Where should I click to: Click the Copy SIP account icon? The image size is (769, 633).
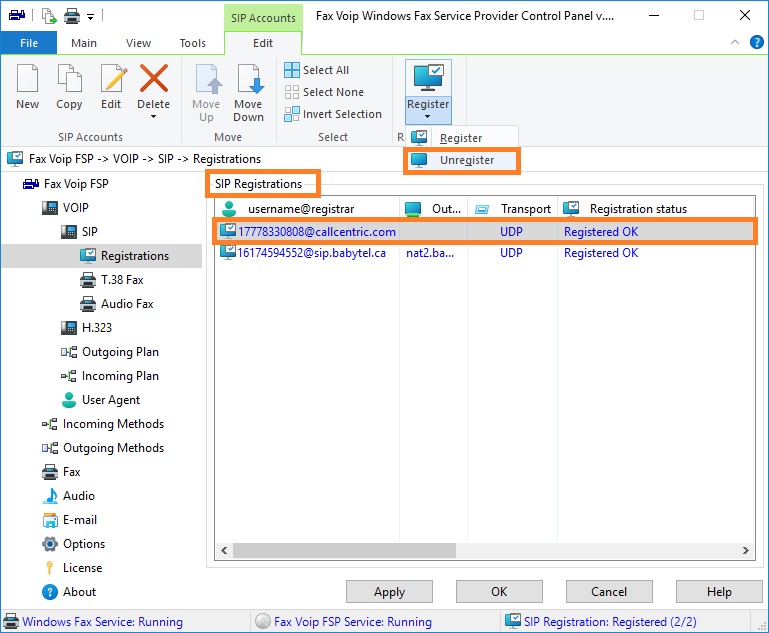69,78
